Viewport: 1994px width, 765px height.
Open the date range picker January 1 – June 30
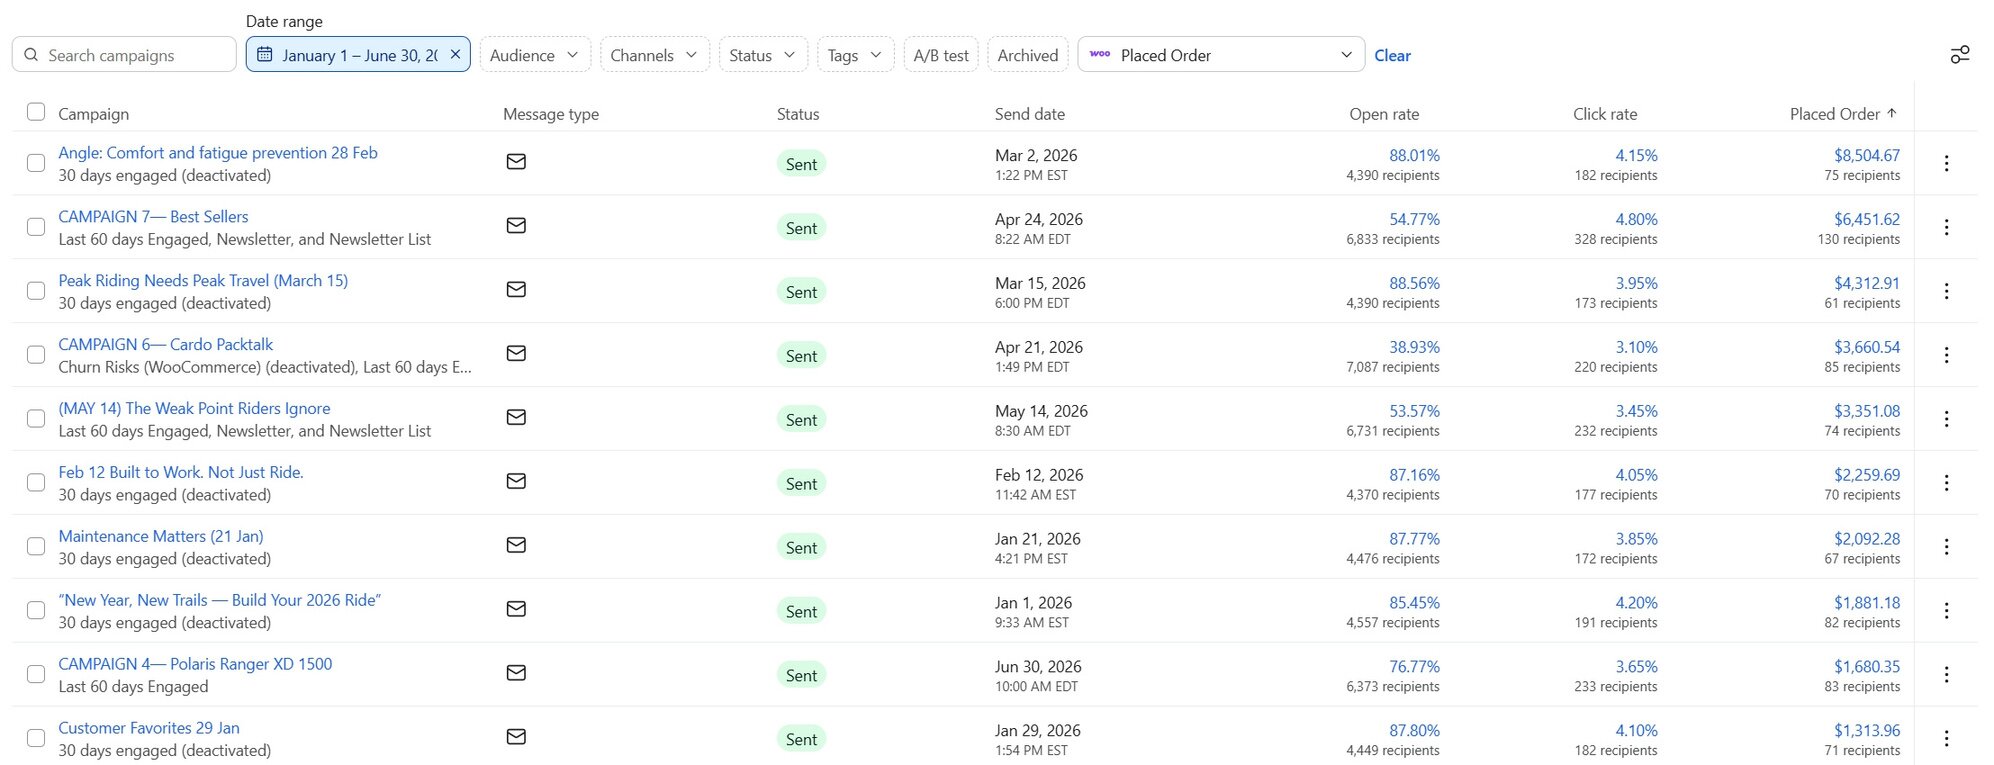[x=358, y=55]
